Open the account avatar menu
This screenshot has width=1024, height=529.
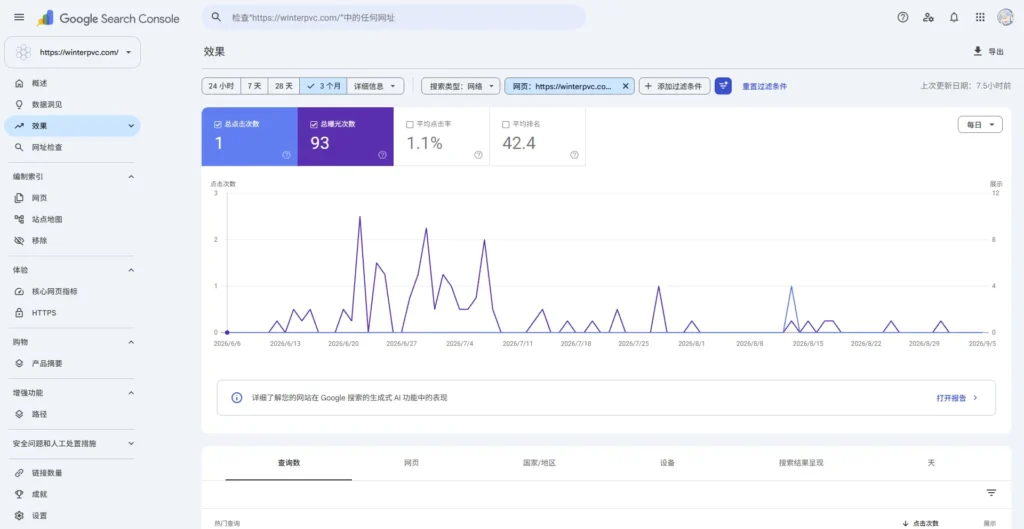[1006, 18]
